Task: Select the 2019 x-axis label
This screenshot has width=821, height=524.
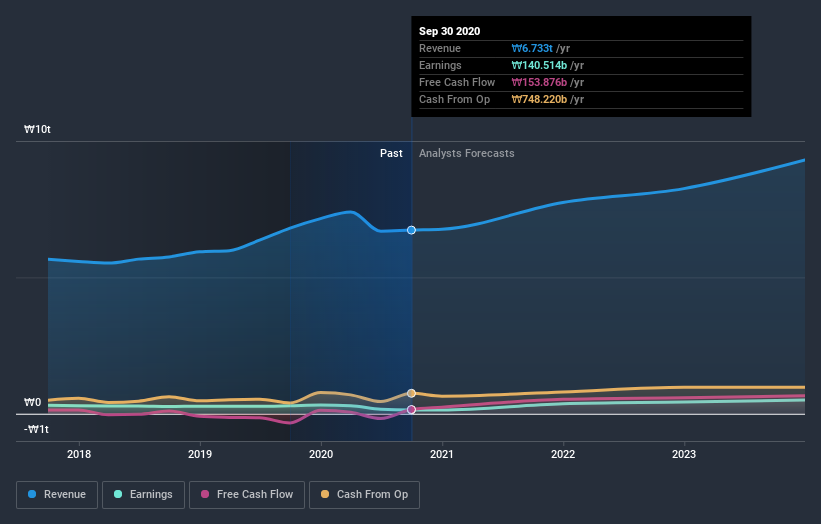Action: [x=200, y=454]
